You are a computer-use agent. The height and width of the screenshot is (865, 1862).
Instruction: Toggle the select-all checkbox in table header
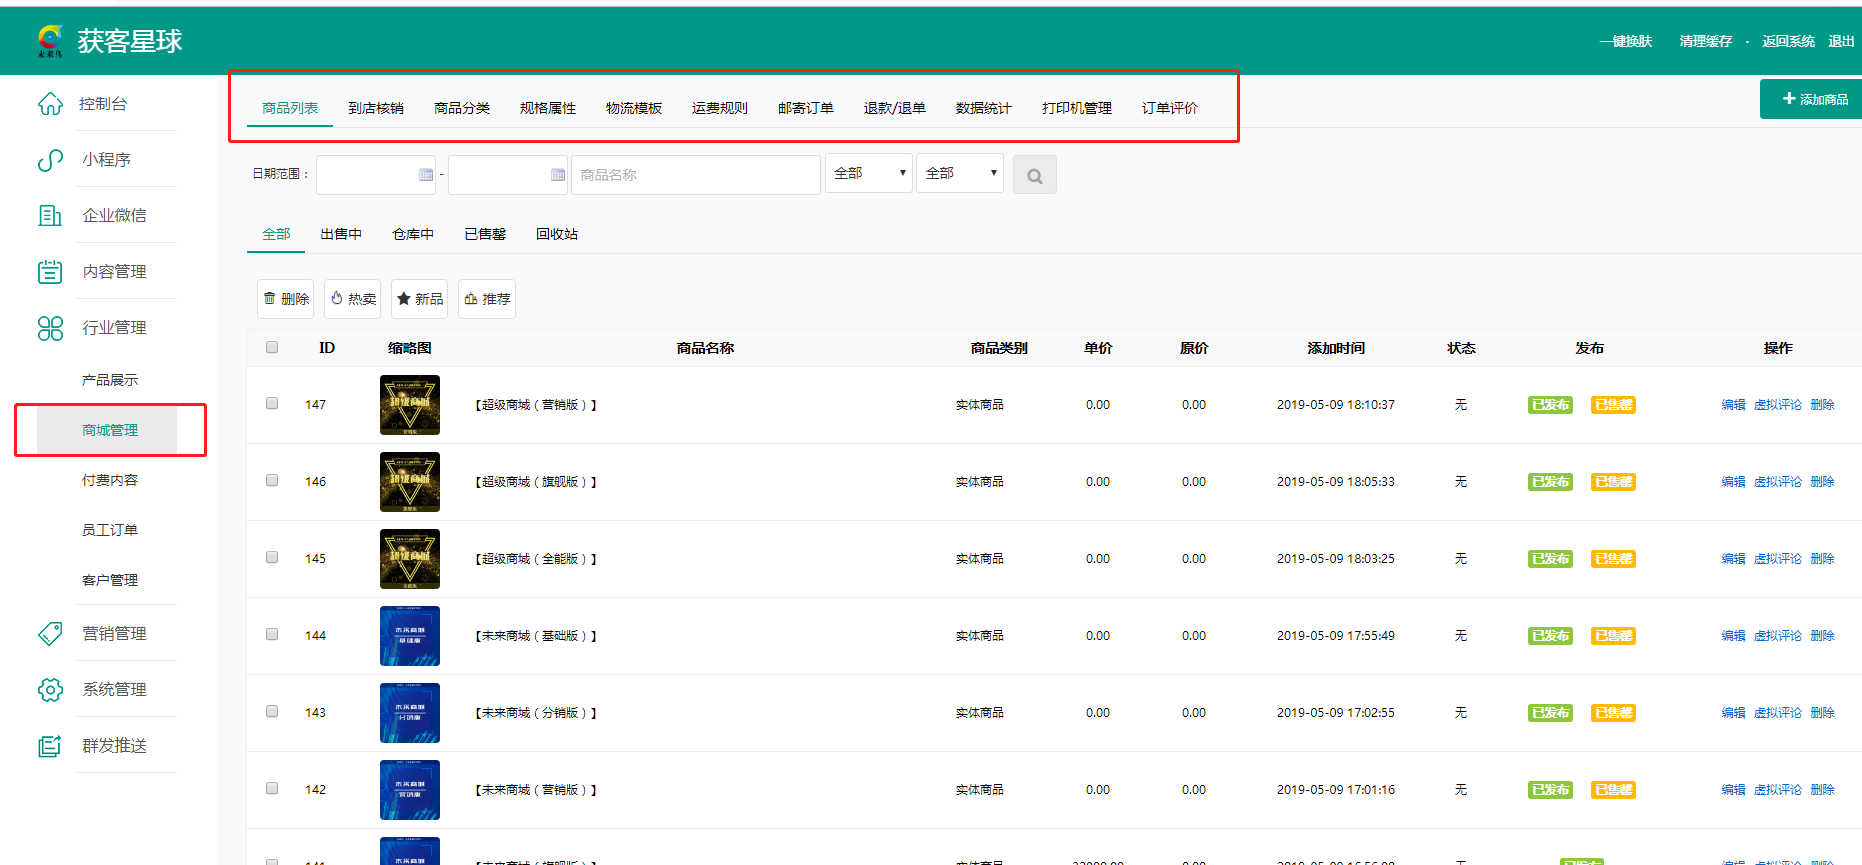point(272,347)
